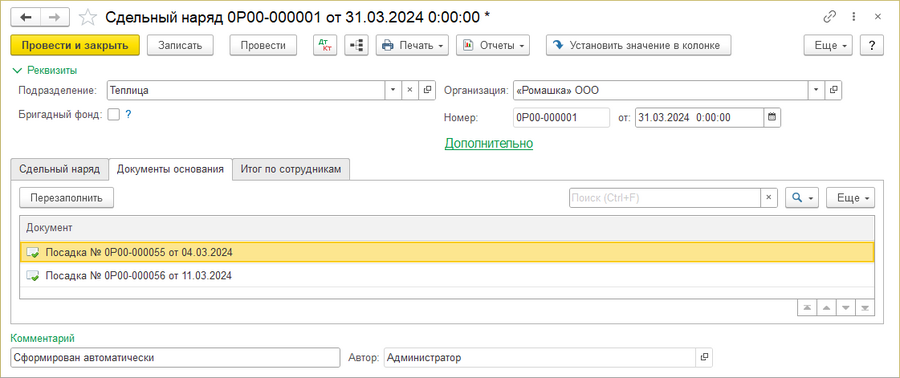900x378 pixels.
Task: Click document icon of Посадка 0Р00-000056 row
Action: [33, 276]
